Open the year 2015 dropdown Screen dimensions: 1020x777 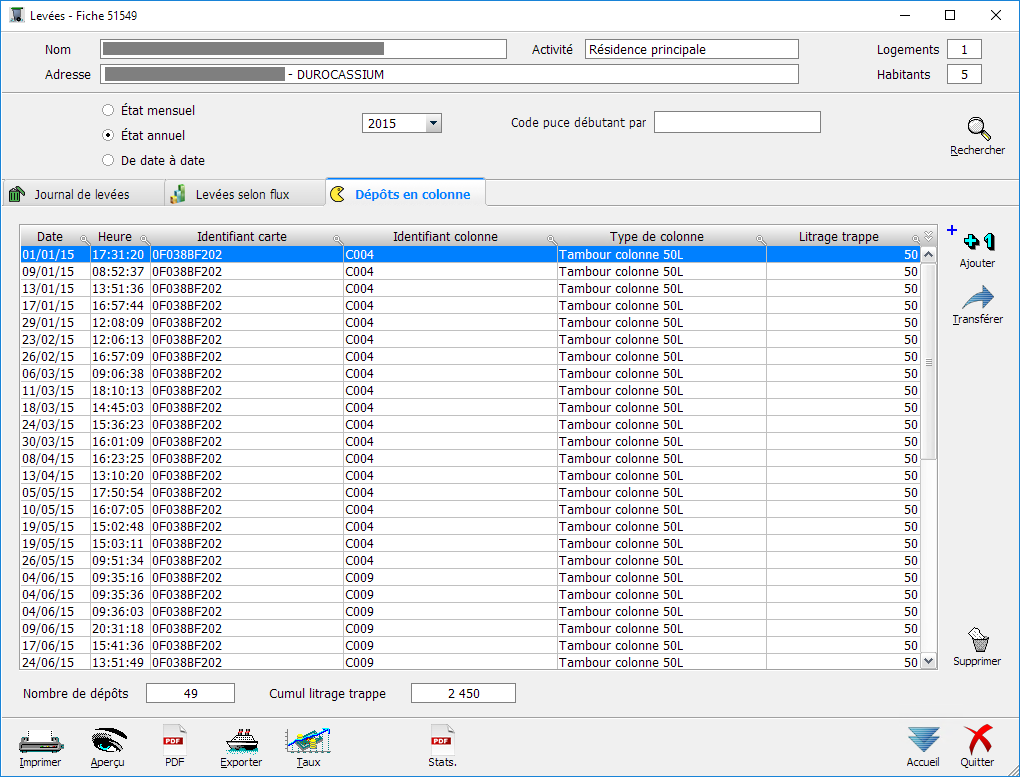(x=433, y=123)
